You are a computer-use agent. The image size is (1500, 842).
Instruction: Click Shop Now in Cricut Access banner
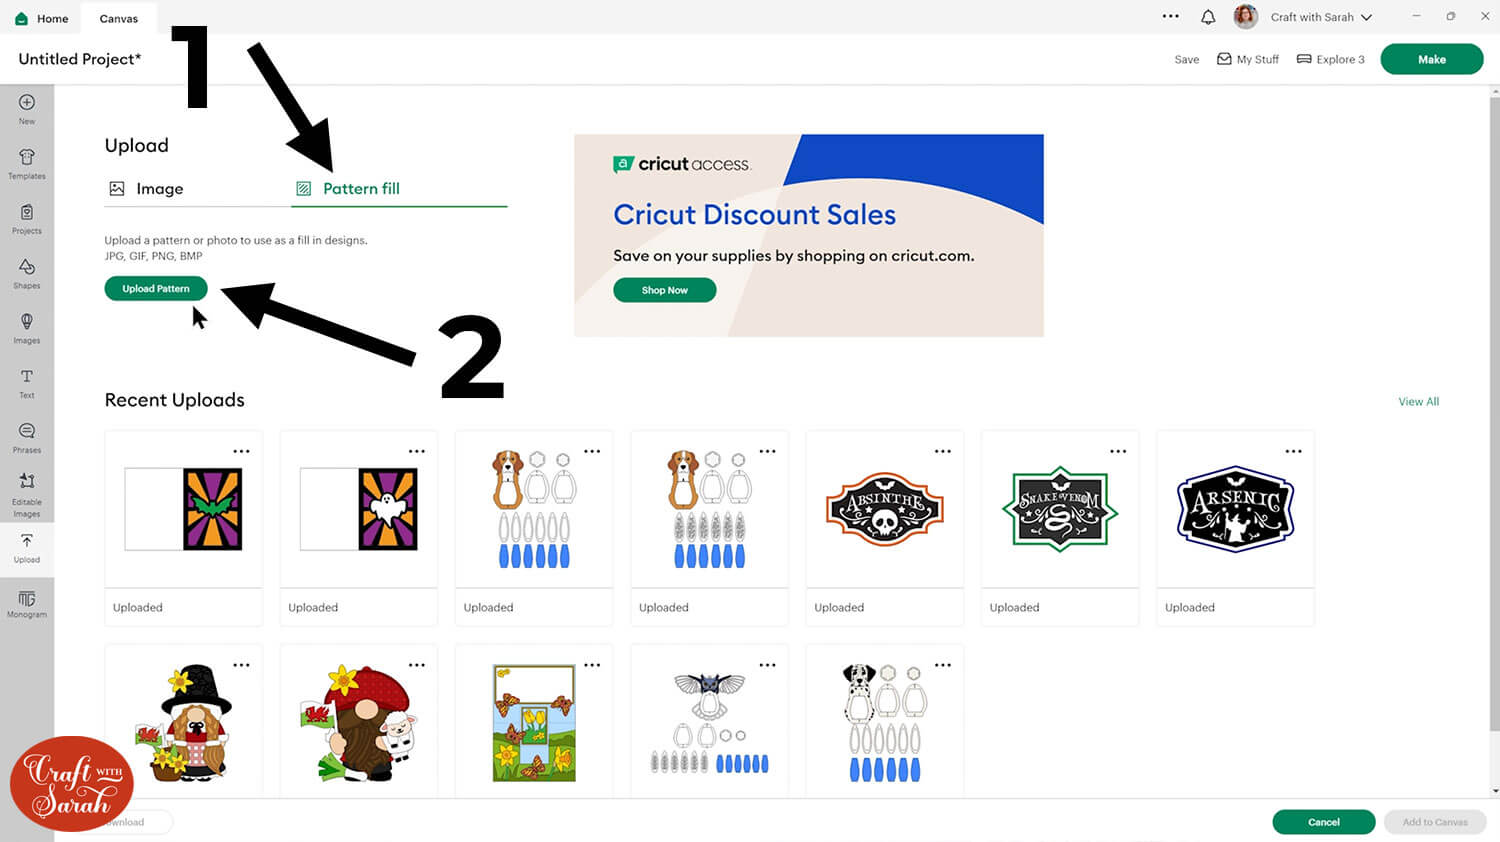[x=665, y=290]
